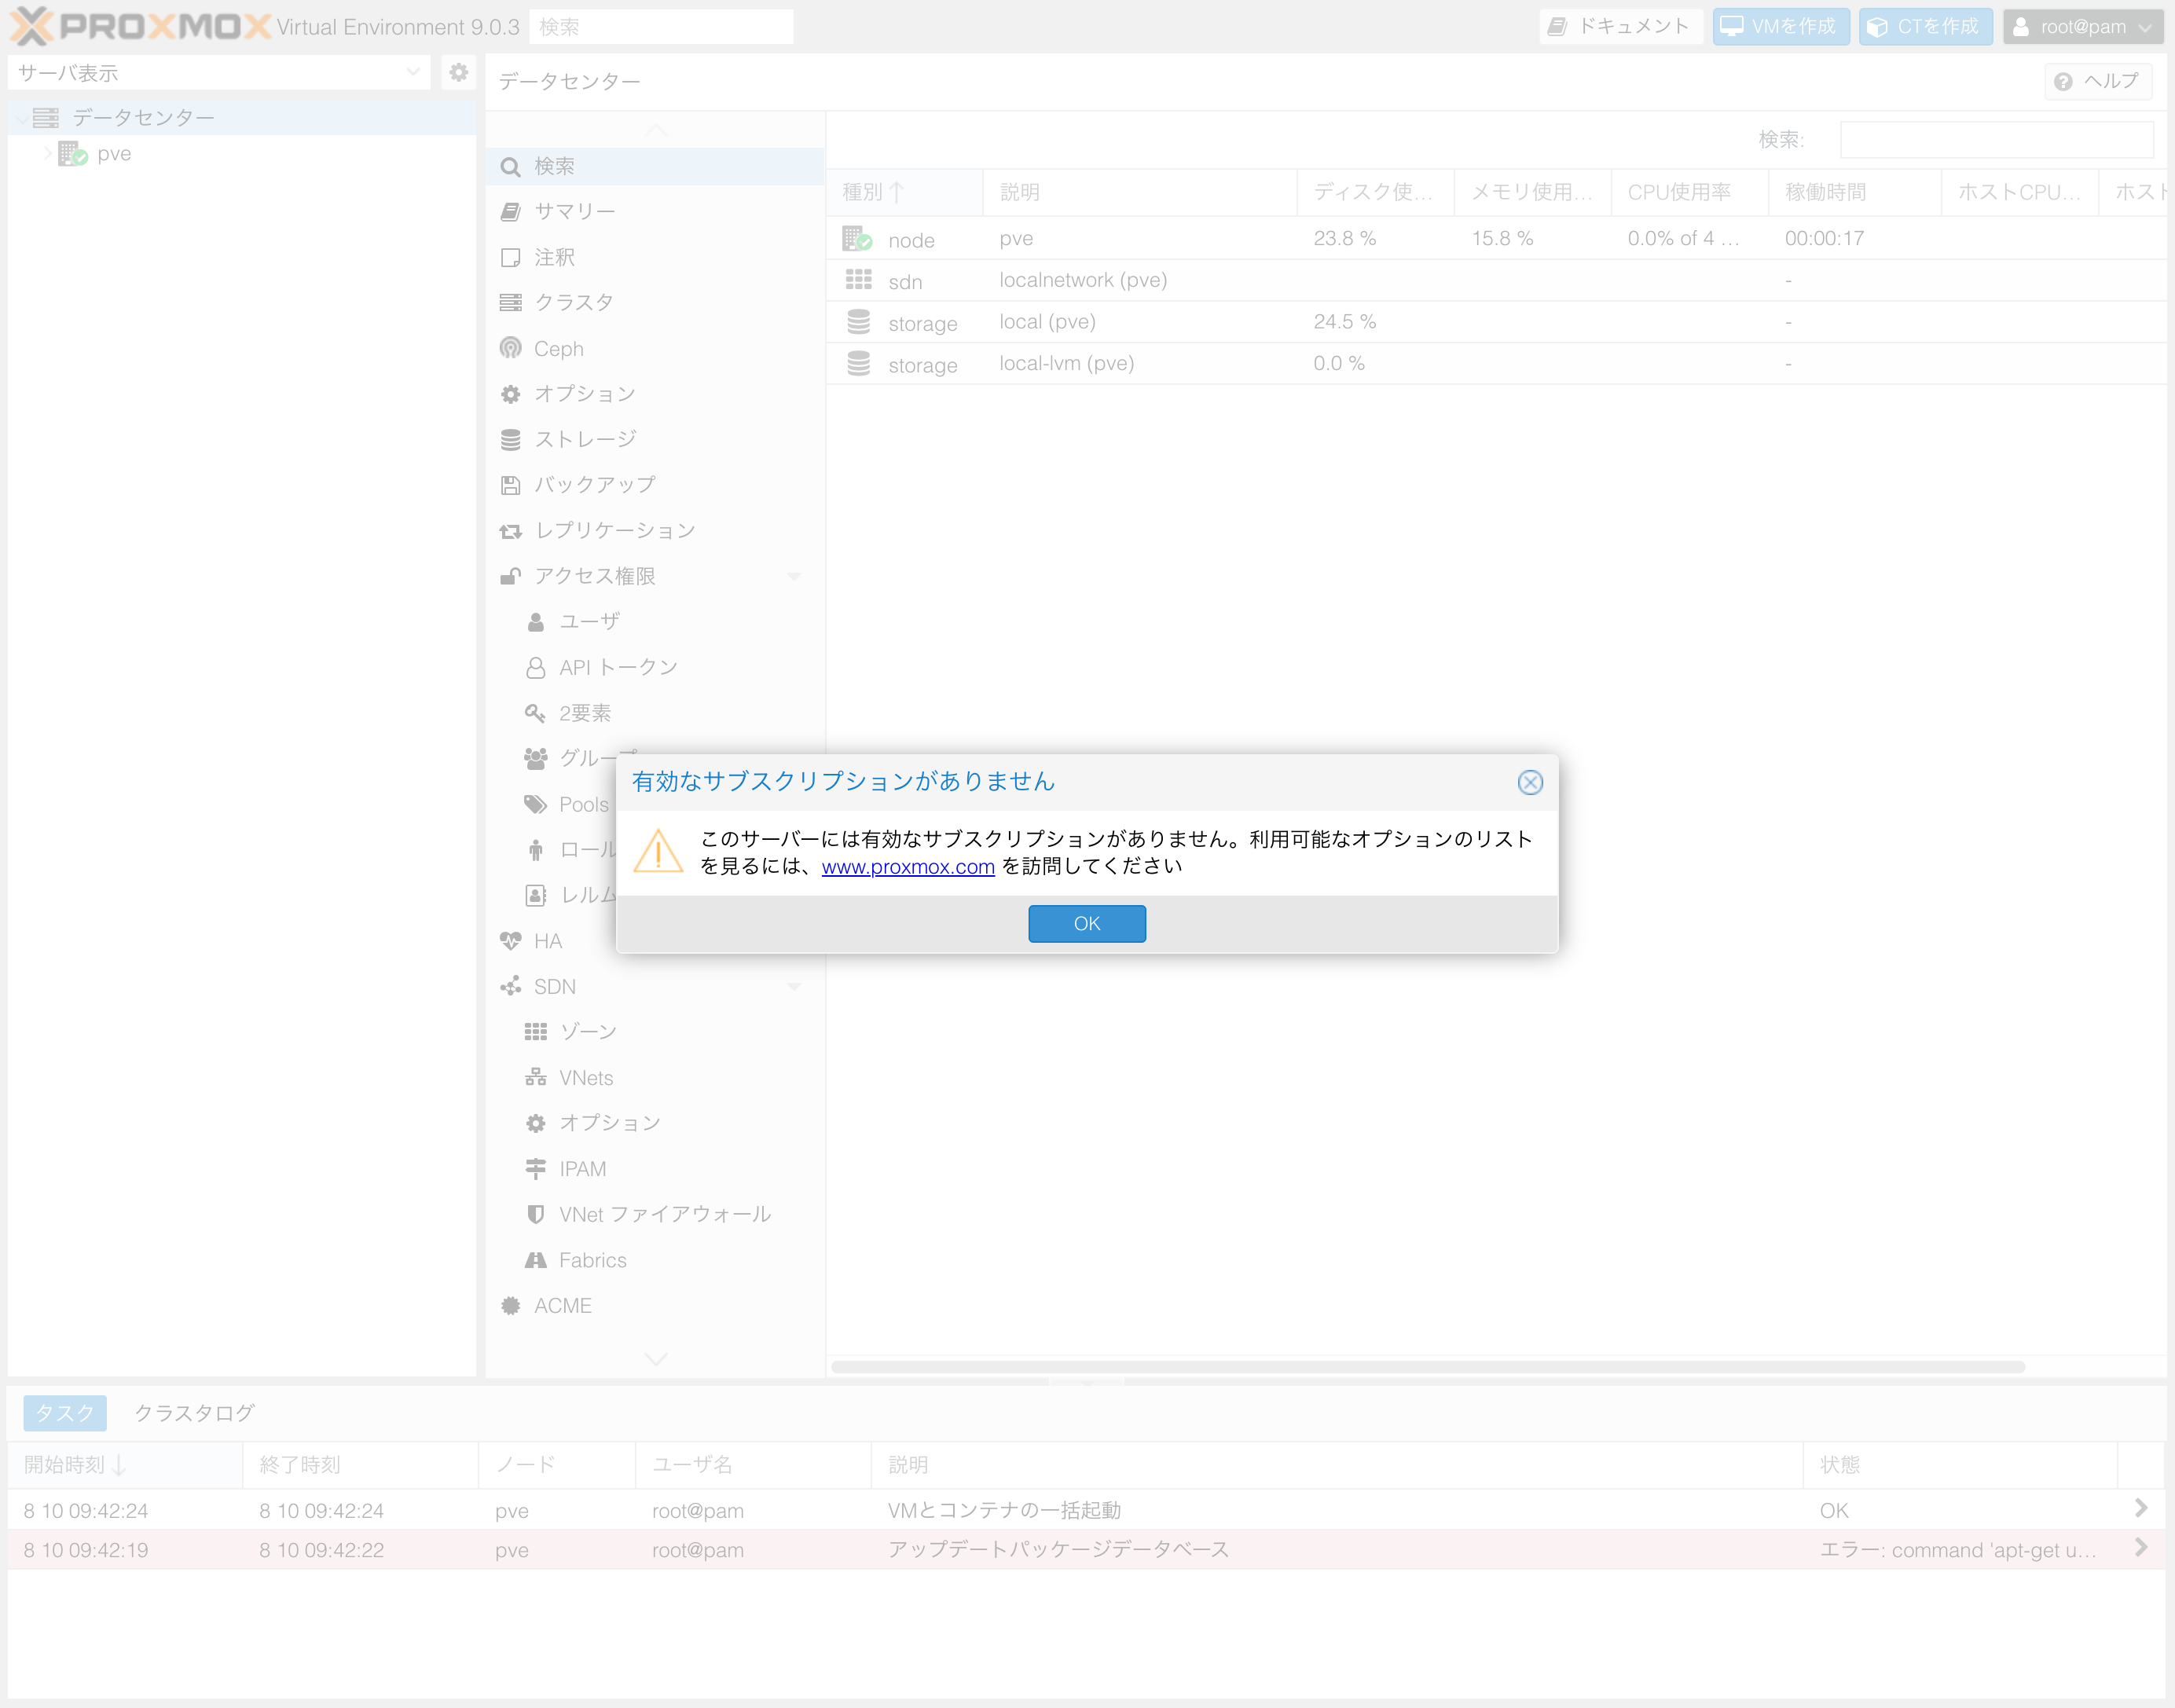Click the ユーザ user icon
Image resolution: width=2175 pixels, height=1708 pixels.
pos(535,622)
